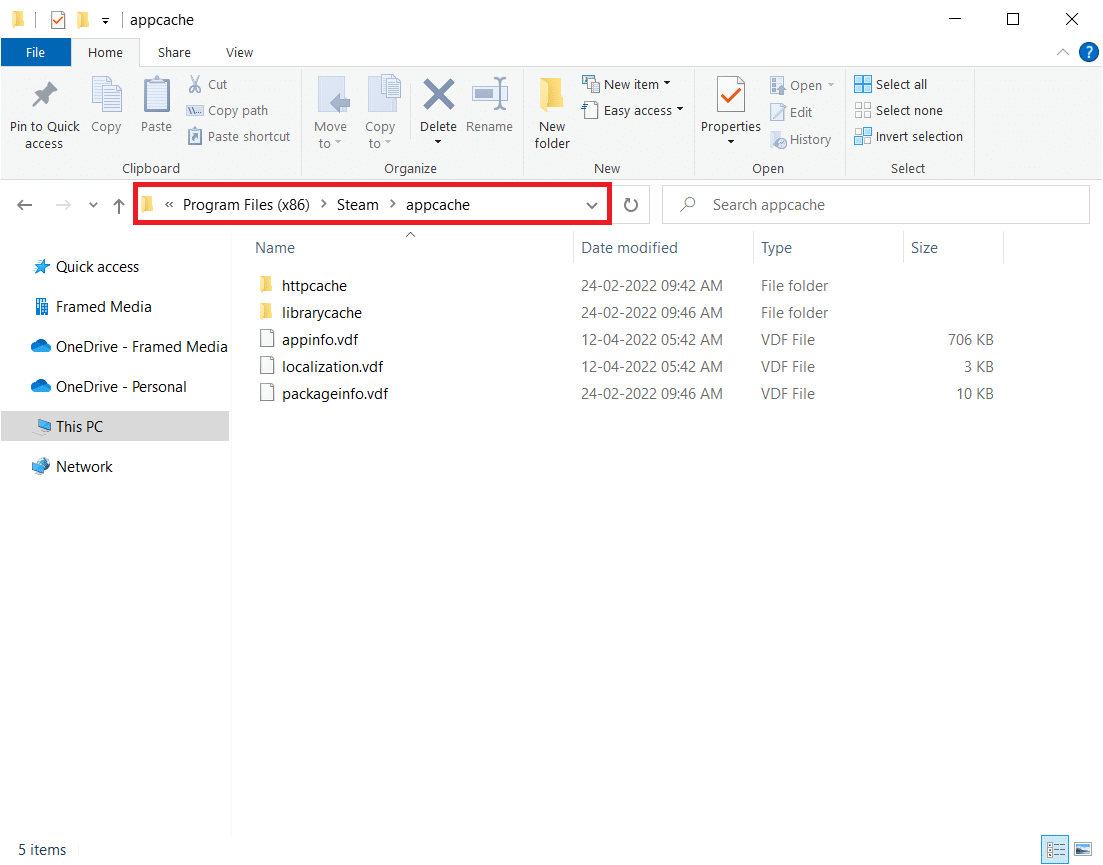
Task: Click Paste shortcut option
Action: (239, 136)
